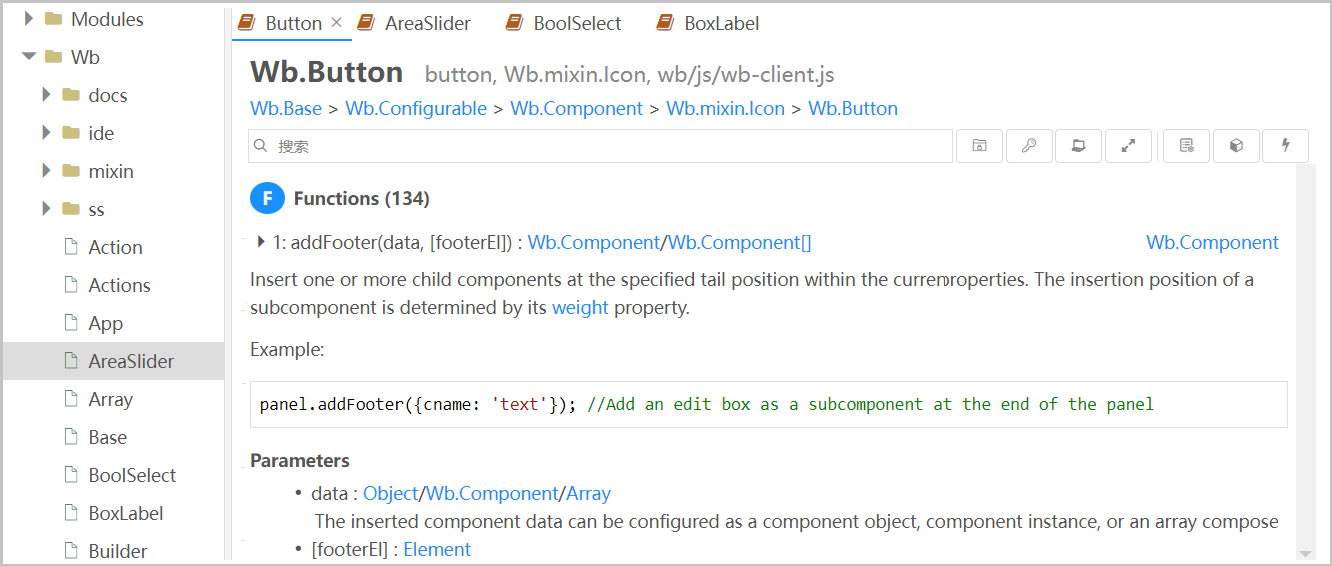Screen dimensions: 1332x566
Task: Click the cube icon toolbar button
Action: click(x=1236, y=146)
